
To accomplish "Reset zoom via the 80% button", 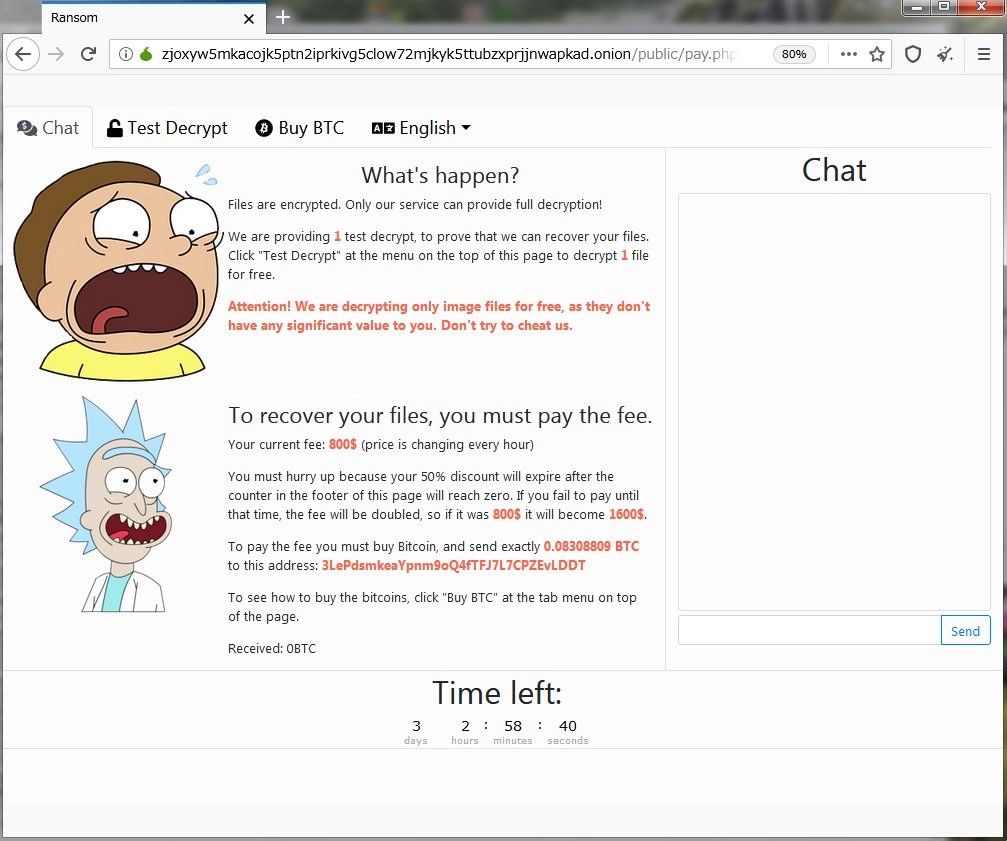I will [794, 54].
